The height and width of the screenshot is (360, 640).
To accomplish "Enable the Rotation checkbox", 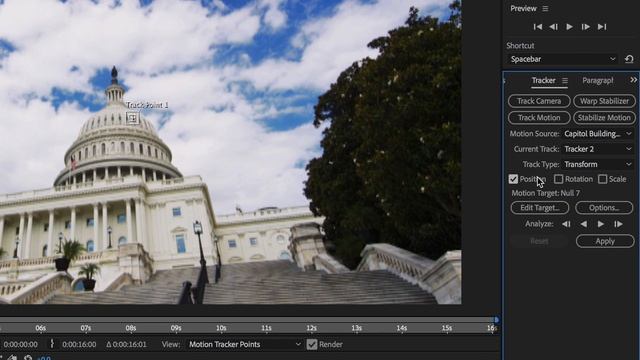I will [558, 179].
